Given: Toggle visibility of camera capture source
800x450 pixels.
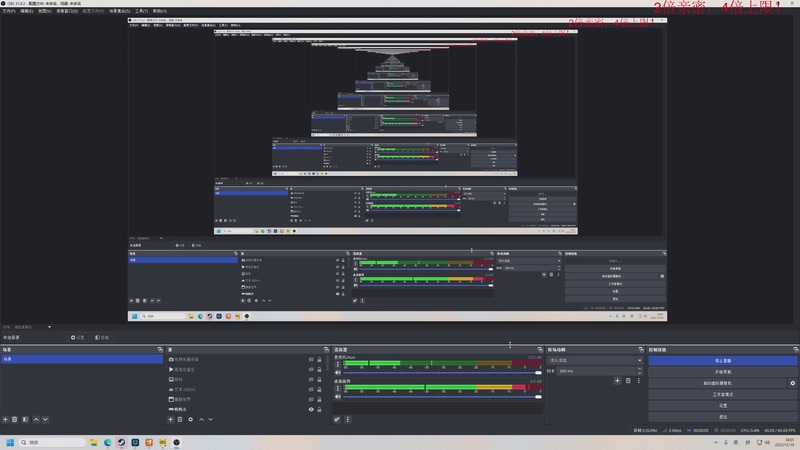Looking at the screenshot, I should coord(311,359).
